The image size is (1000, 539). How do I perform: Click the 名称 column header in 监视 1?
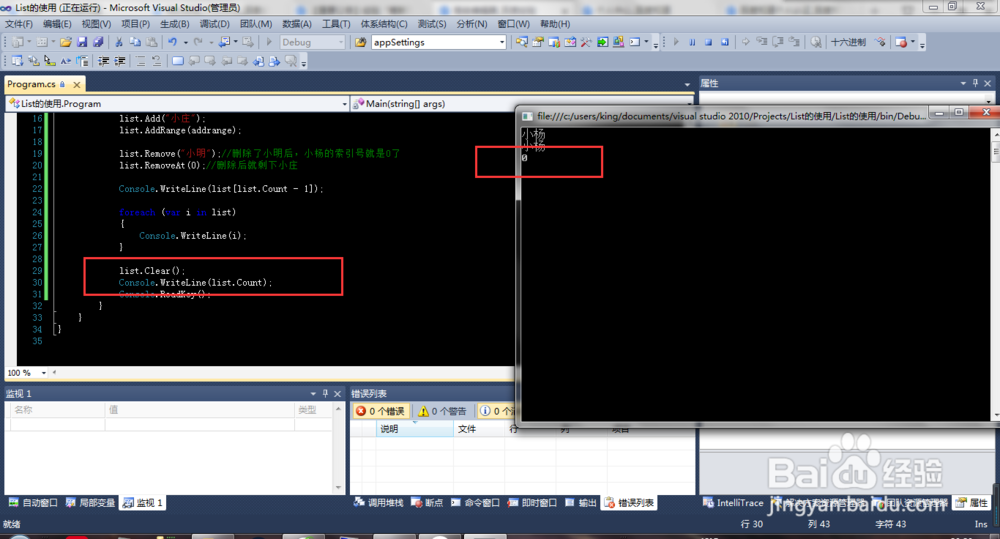click(x=57, y=410)
